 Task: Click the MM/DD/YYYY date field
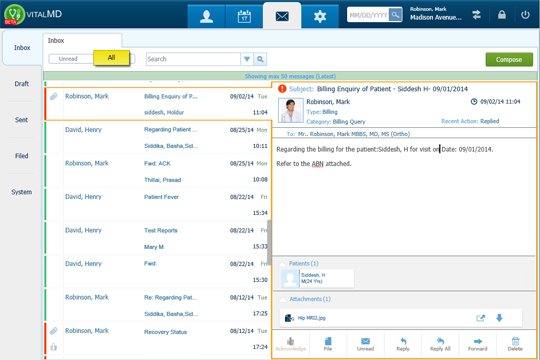368,15
